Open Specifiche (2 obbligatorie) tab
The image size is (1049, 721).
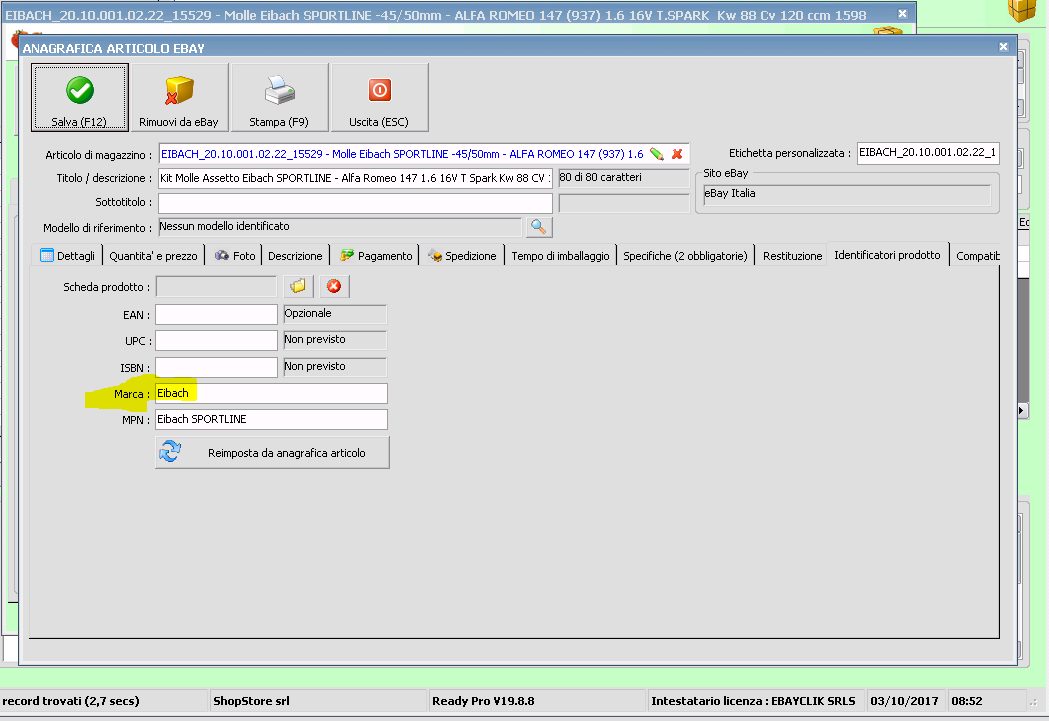[685, 255]
